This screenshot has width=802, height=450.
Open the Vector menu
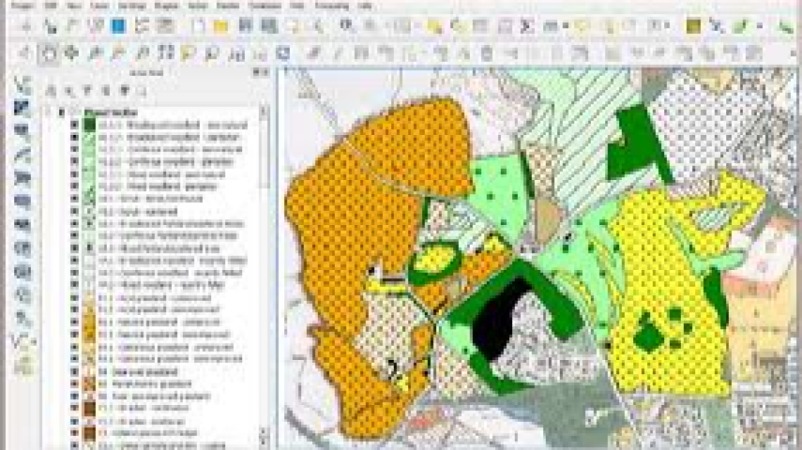click(x=198, y=6)
